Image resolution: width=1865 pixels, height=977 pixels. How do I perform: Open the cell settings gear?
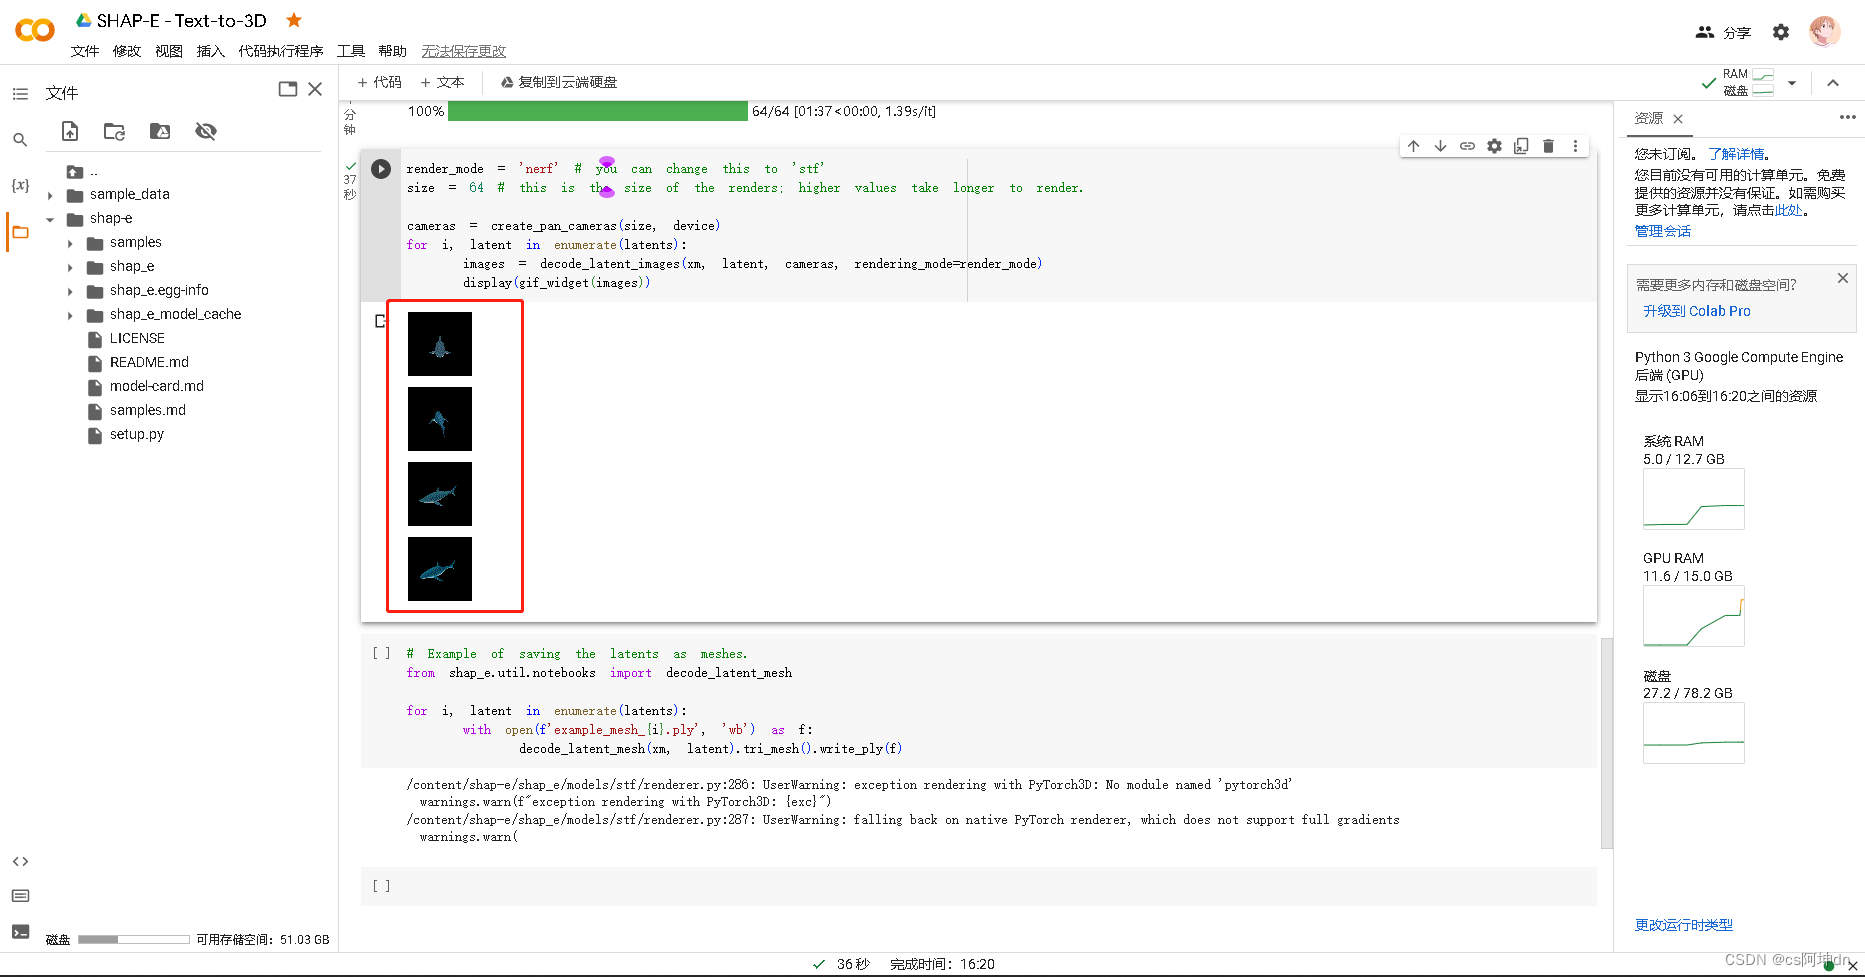(x=1494, y=145)
